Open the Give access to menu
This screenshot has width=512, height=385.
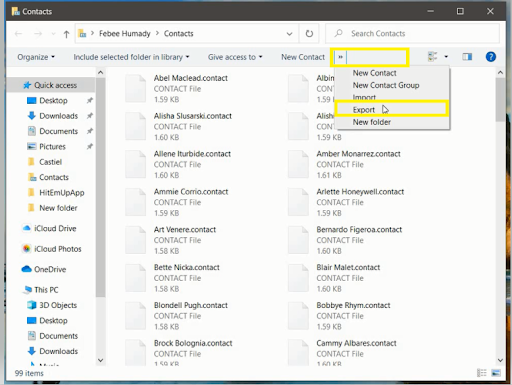(x=235, y=57)
